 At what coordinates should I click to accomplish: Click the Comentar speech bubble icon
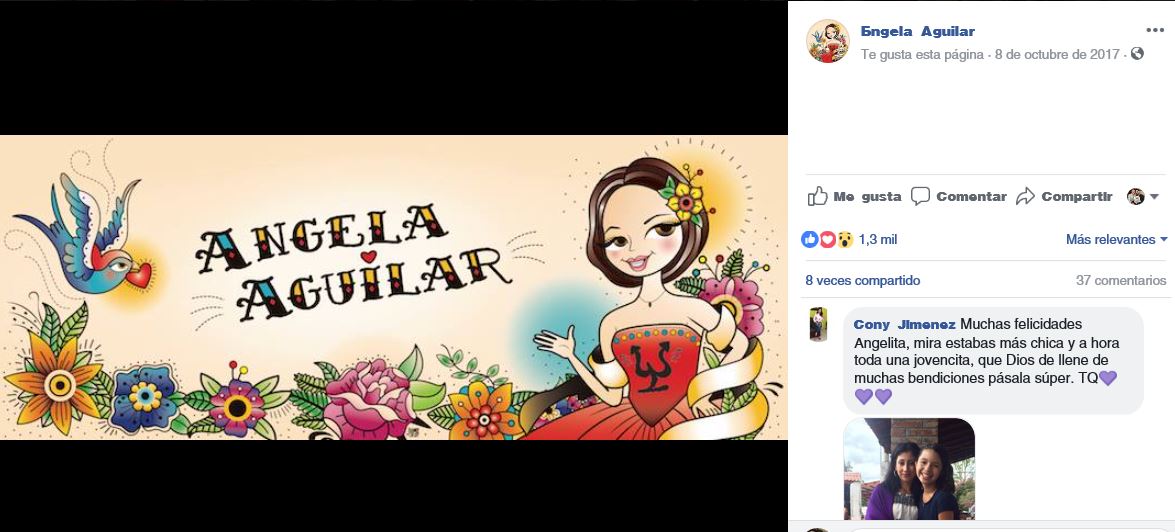click(920, 196)
